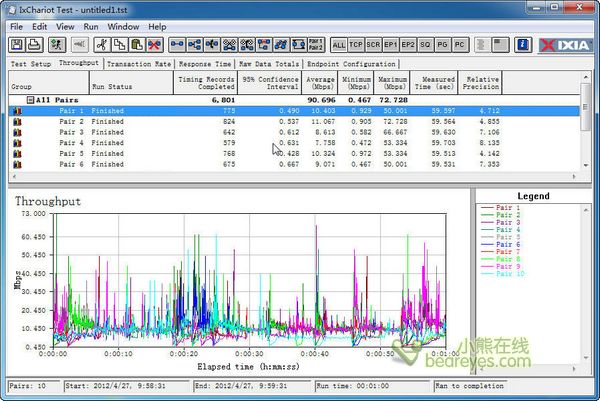
Task: Toggle the EP1 endpoint grouping button
Action: click(x=390, y=45)
